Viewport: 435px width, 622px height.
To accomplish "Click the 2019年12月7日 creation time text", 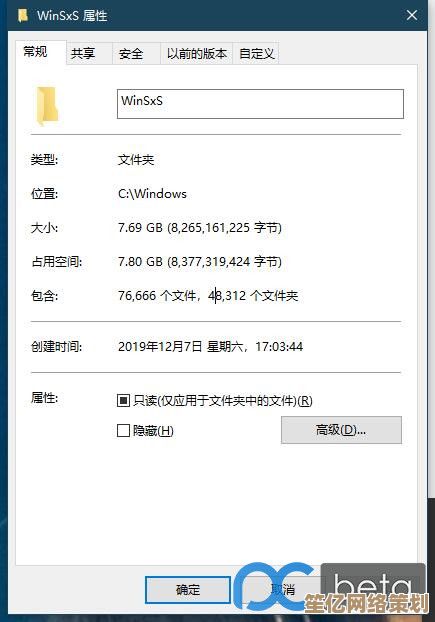I will coord(161,347).
